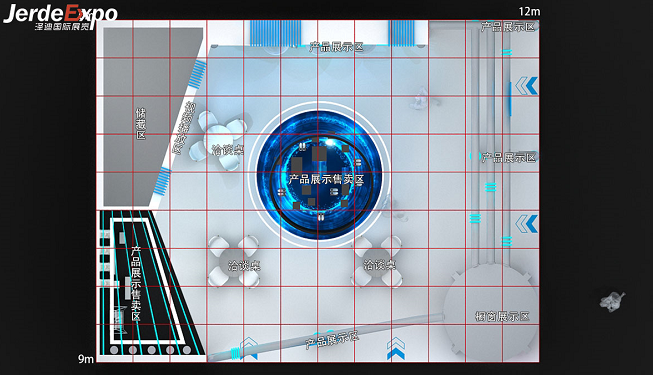
Task: Click the row of grey dots under the black sales area
Action: tap(150, 350)
